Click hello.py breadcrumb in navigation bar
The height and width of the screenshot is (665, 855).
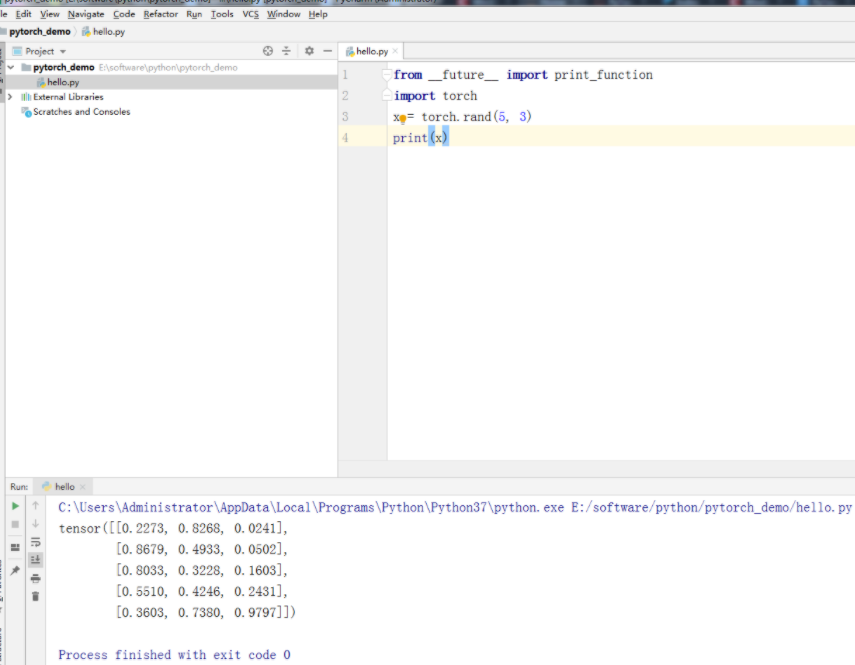tap(103, 32)
